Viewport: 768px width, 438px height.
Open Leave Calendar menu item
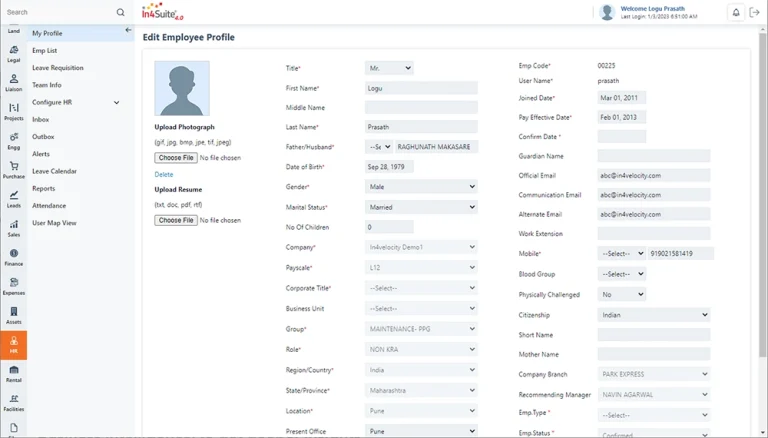(54, 171)
